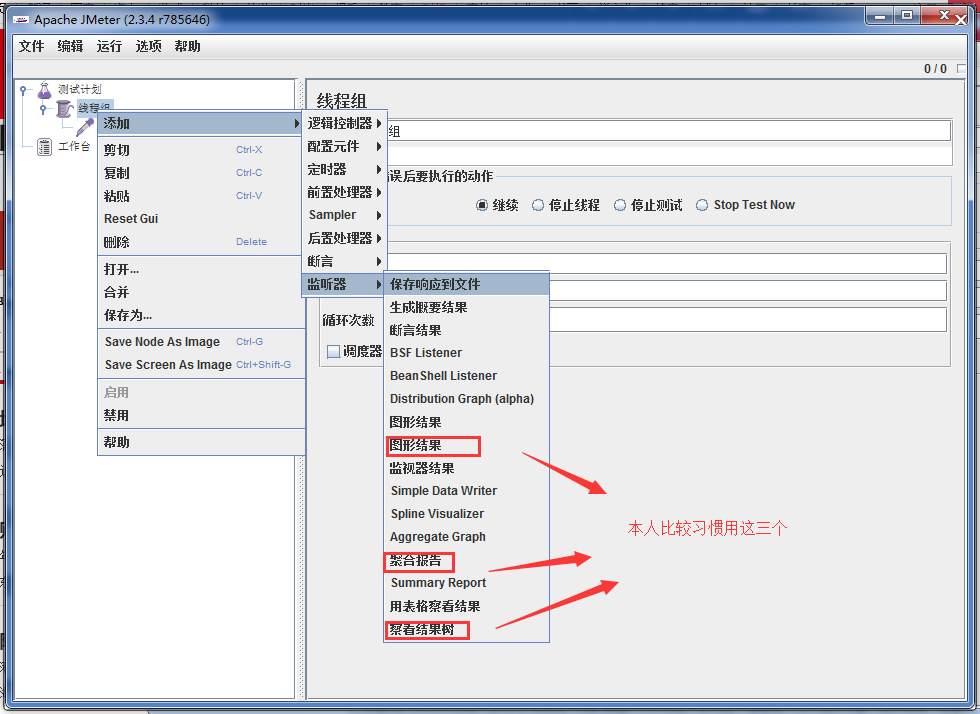Screen dimensions: 980x714
Task: Choose 保存为... from the context menu
Action: [201, 316]
